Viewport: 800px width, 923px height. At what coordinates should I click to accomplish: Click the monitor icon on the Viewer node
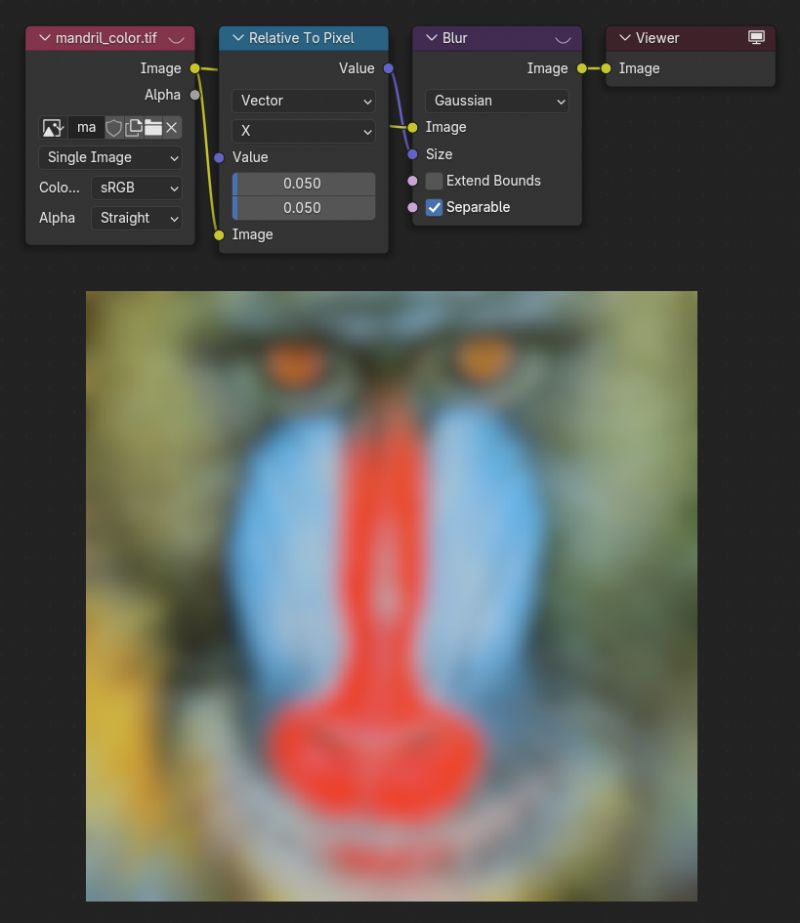[757, 37]
